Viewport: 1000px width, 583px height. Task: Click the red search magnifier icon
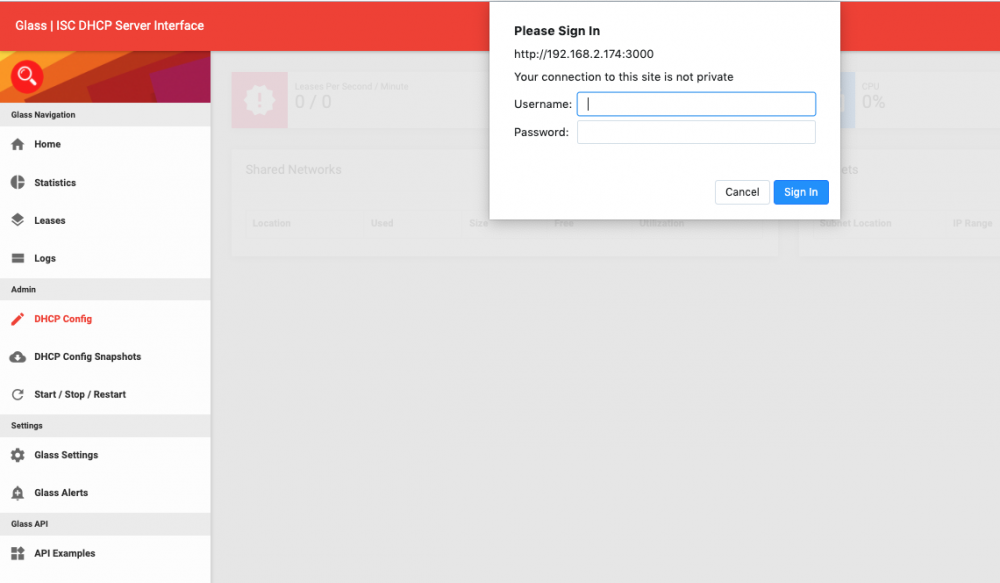pyautogui.click(x=27, y=77)
